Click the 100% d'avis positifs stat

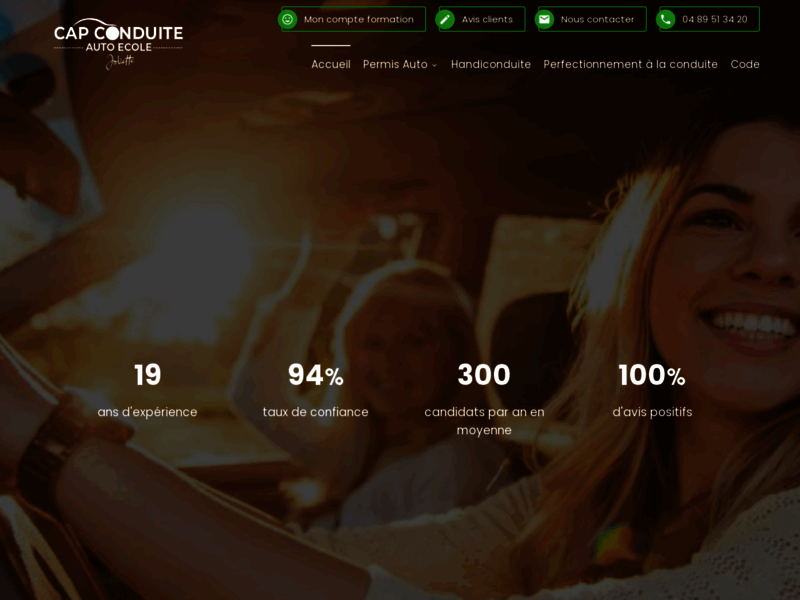coord(652,376)
